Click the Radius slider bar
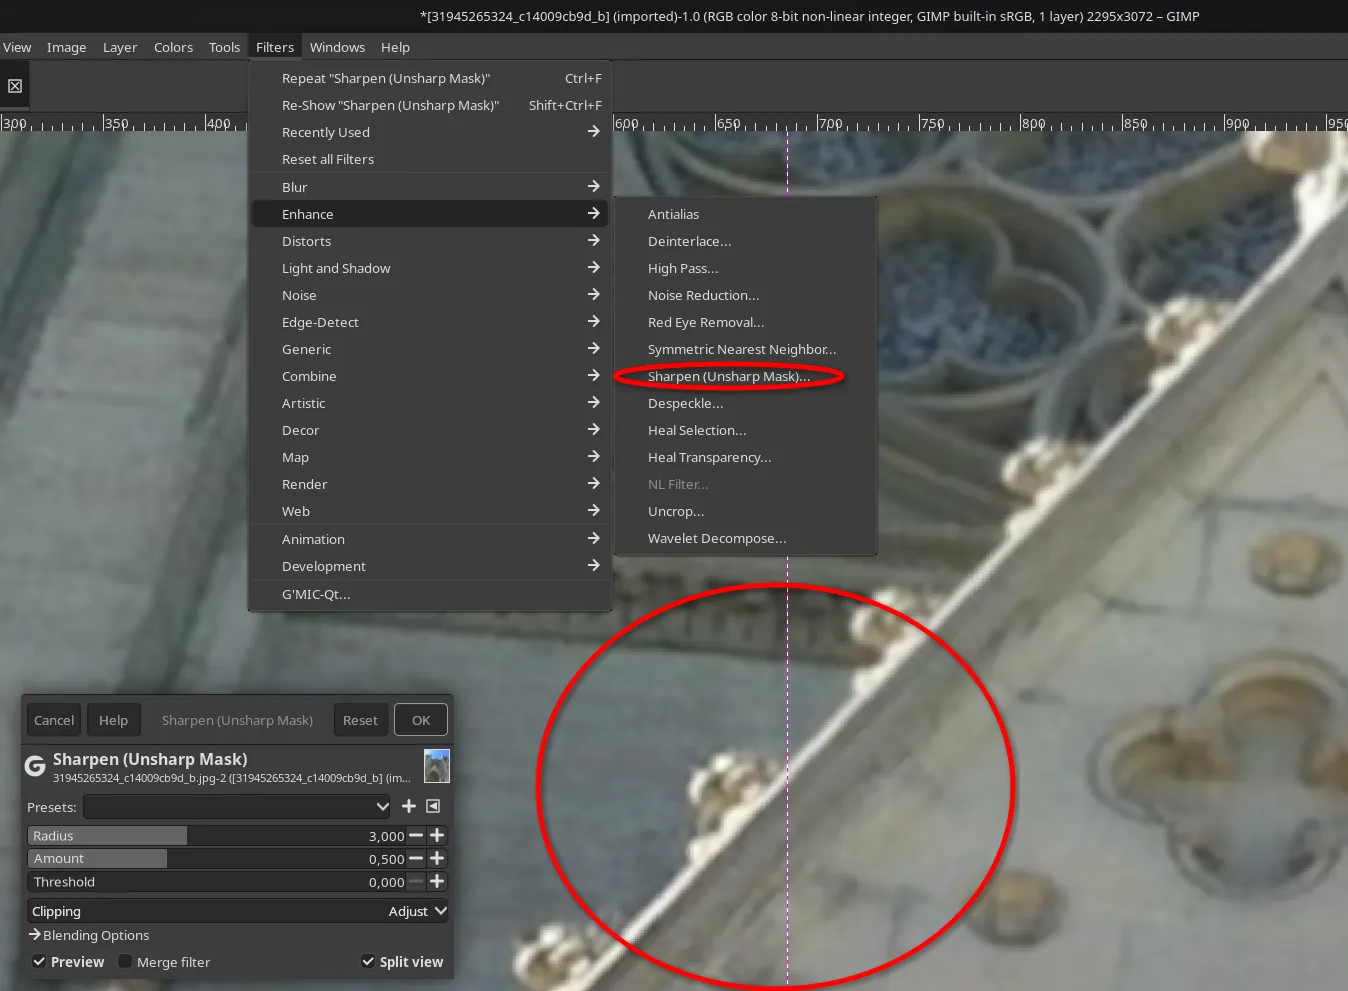This screenshot has width=1348, height=991. click(x=217, y=835)
